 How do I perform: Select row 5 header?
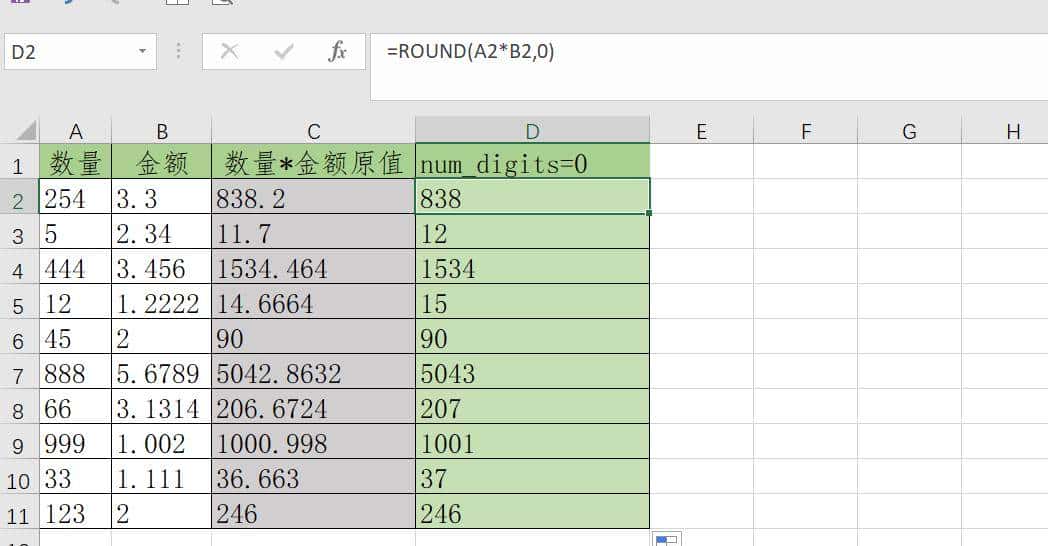pyautogui.click(x=19, y=301)
